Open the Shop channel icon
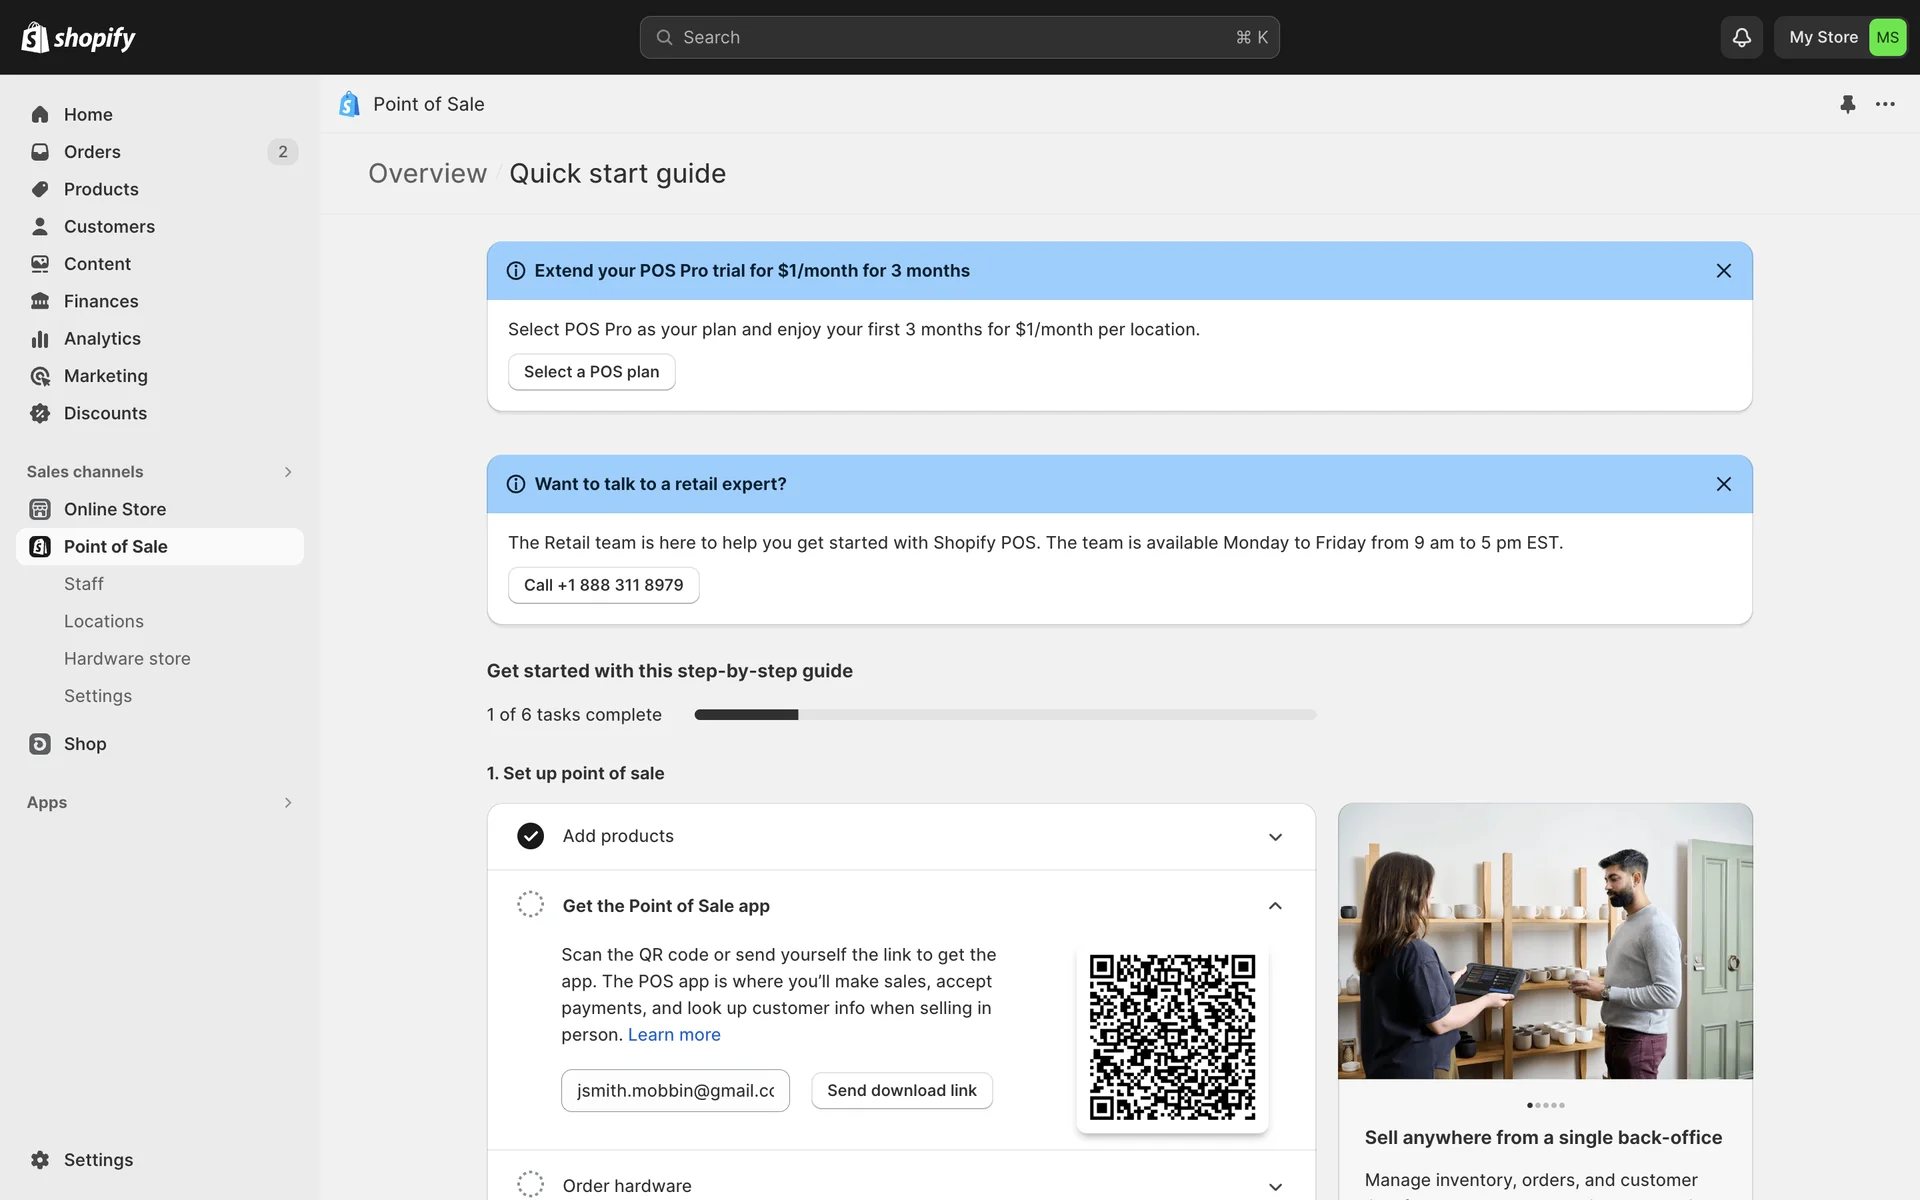Screen dimensions: 1920x1200 [x=40, y=744]
